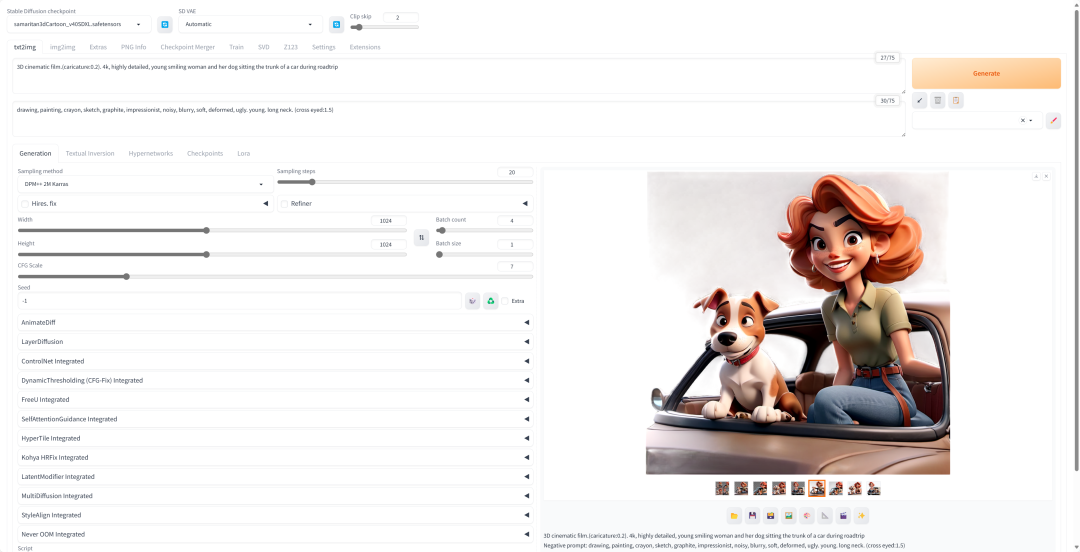
Task: Send image to SVD via clapperboard icon
Action: (843, 515)
